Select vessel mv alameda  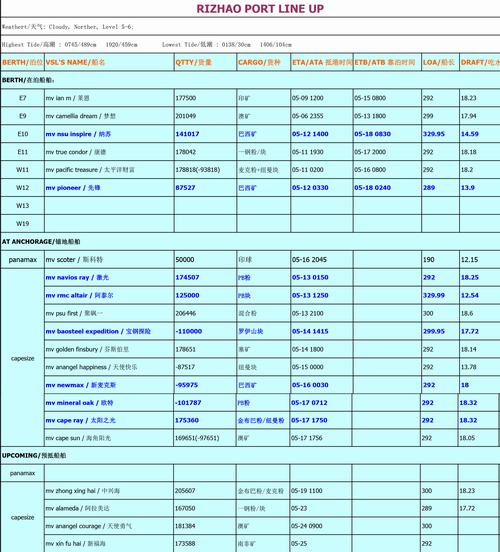tap(77, 509)
